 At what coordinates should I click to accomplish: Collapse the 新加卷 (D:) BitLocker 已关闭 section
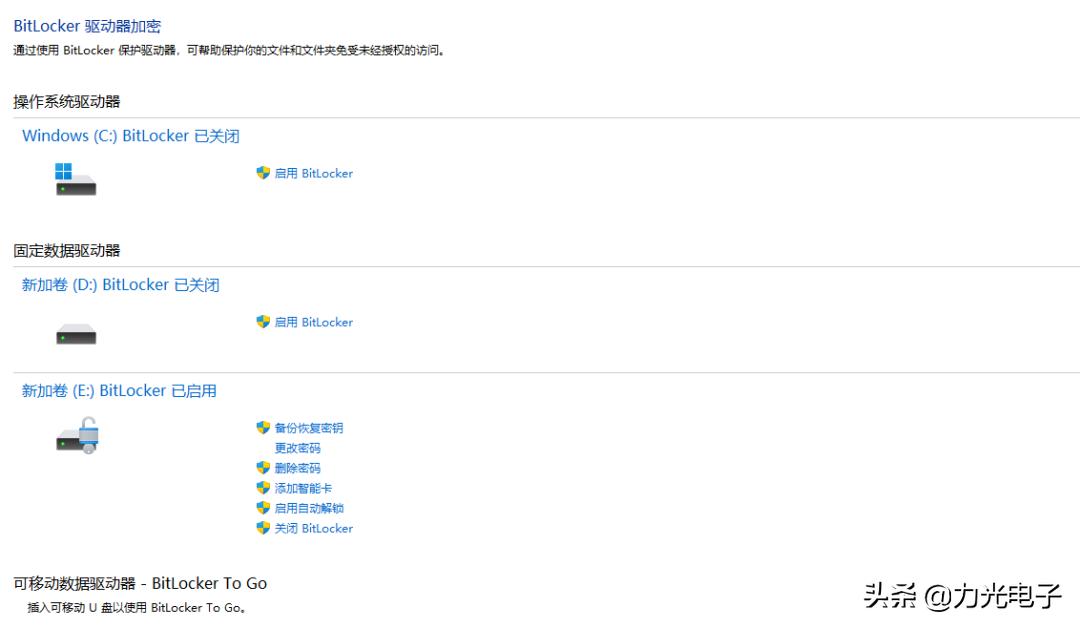click(120, 284)
